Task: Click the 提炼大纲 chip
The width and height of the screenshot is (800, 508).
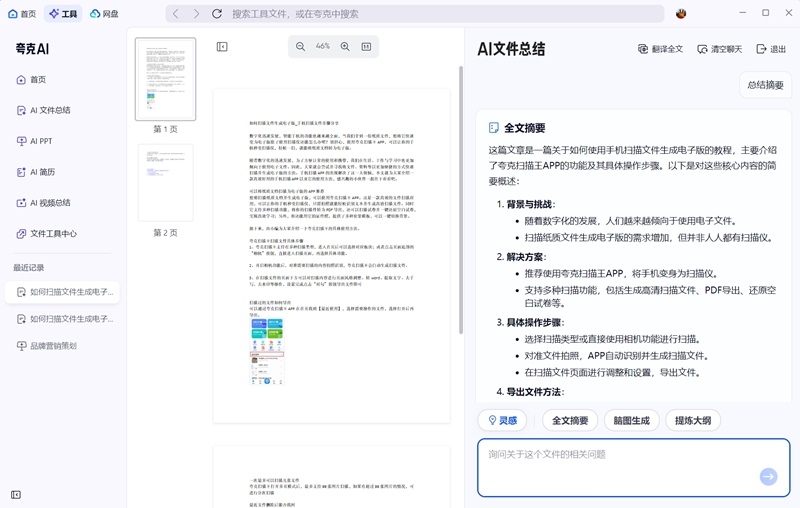Action: click(x=693, y=420)
